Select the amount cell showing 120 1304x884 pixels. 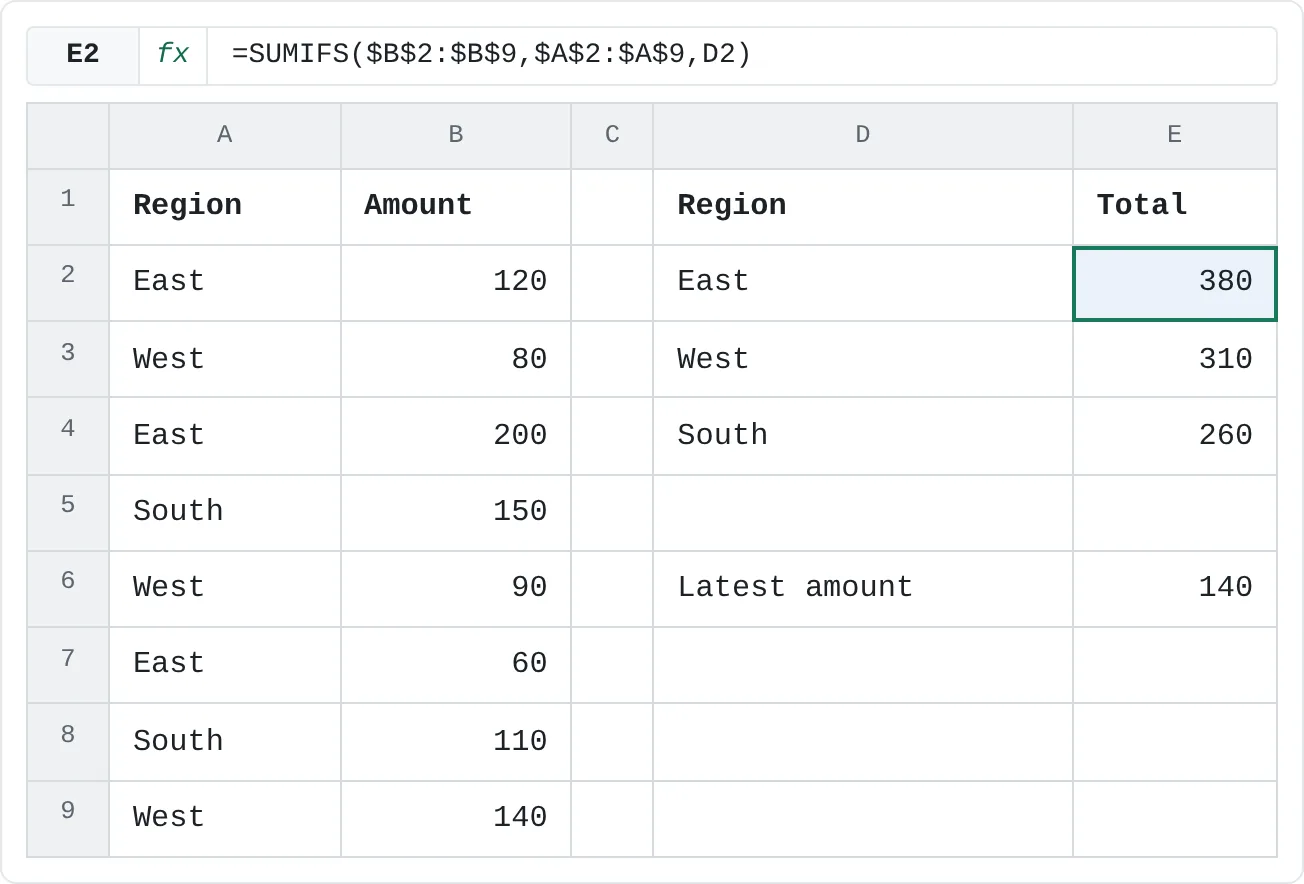point(456,283)
